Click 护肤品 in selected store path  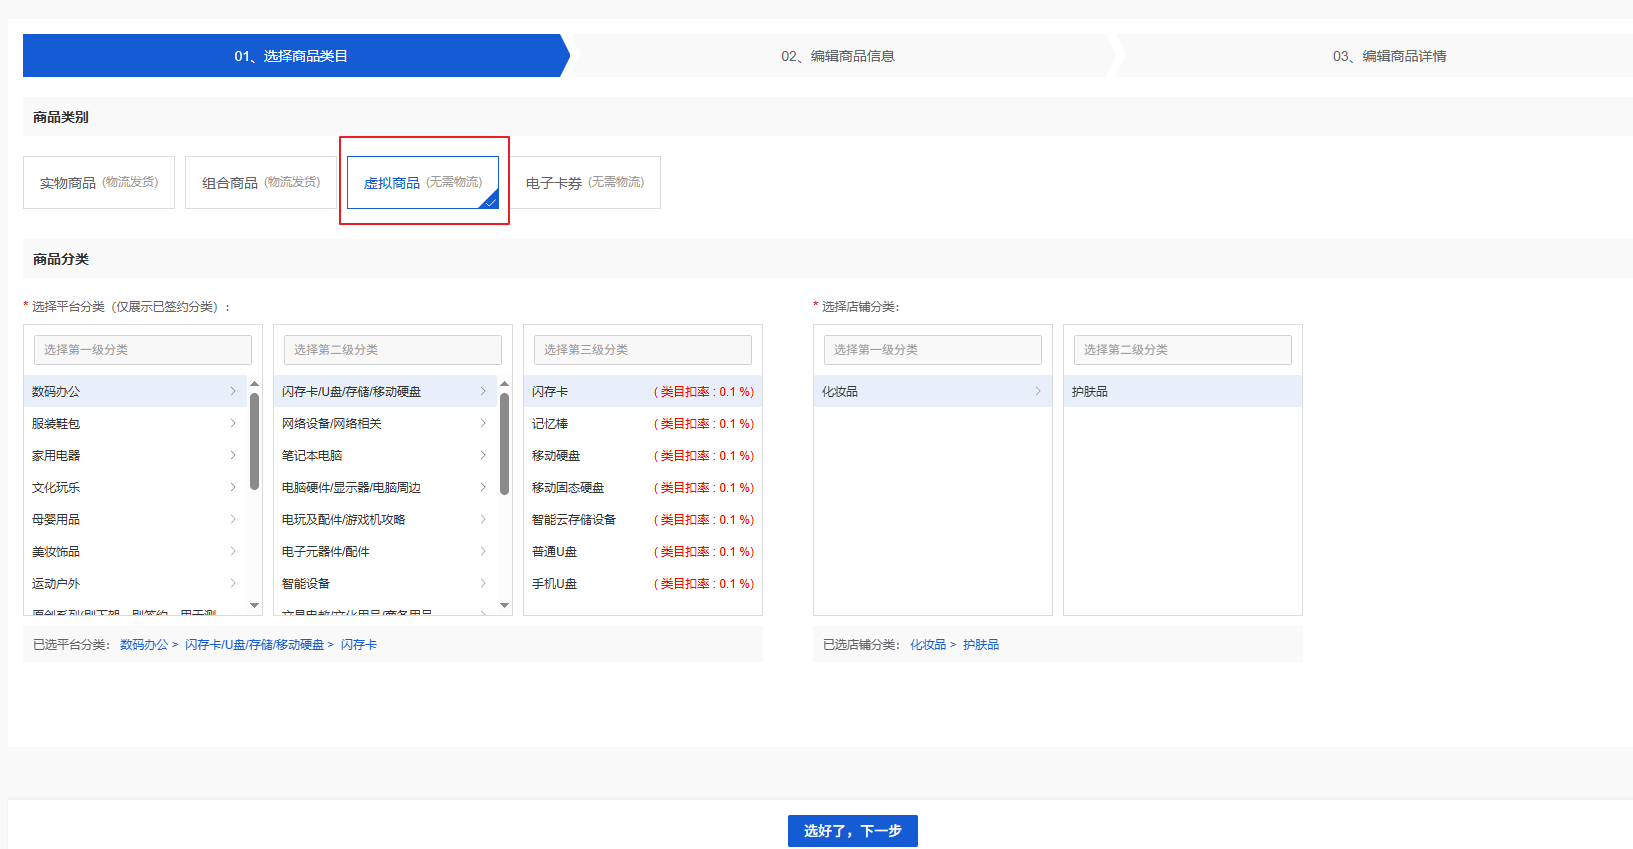pyautogui.click(x=981, y=645)
